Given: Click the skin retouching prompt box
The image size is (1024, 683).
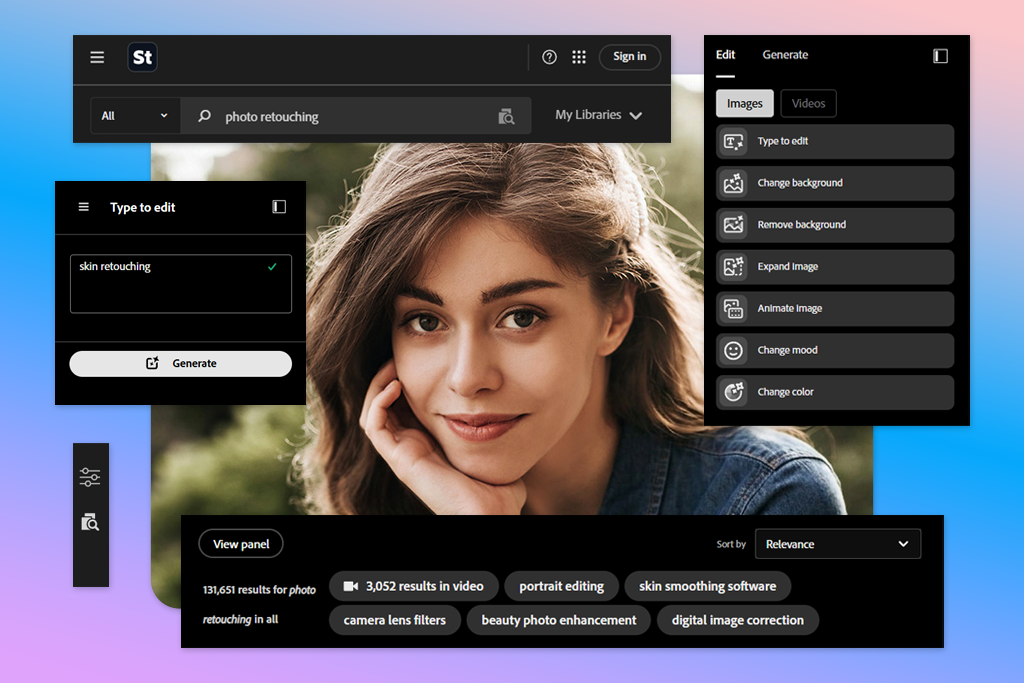Looking at the screenshot, I should tap(181, 283).
